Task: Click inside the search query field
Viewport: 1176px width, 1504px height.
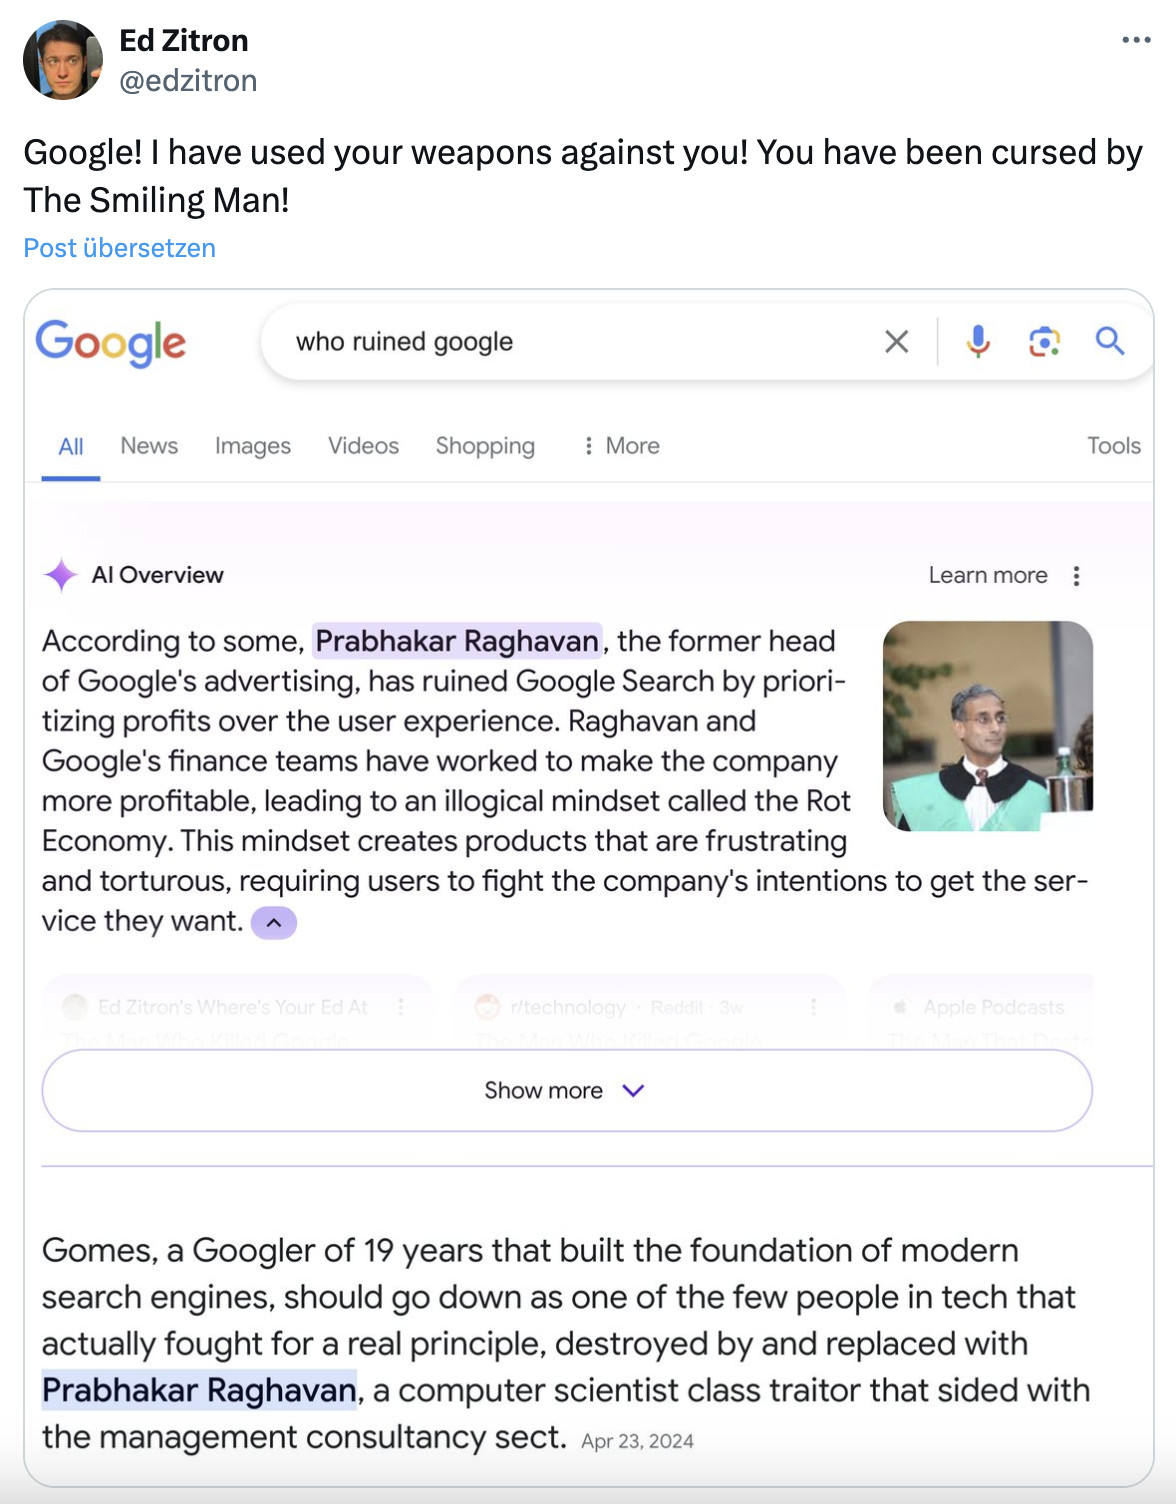Action: [x=500, y=341]
